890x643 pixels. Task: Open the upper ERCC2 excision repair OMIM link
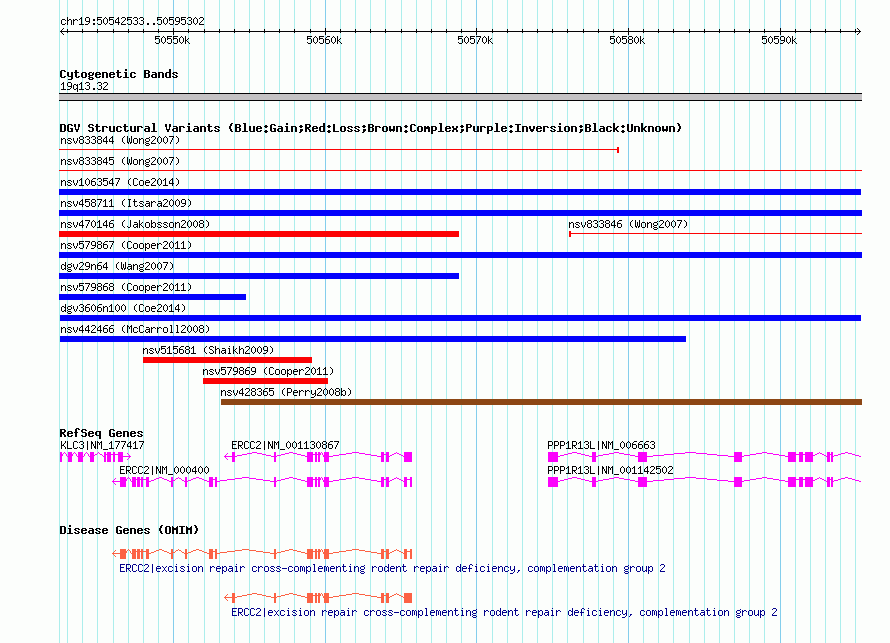coord(392,568)
